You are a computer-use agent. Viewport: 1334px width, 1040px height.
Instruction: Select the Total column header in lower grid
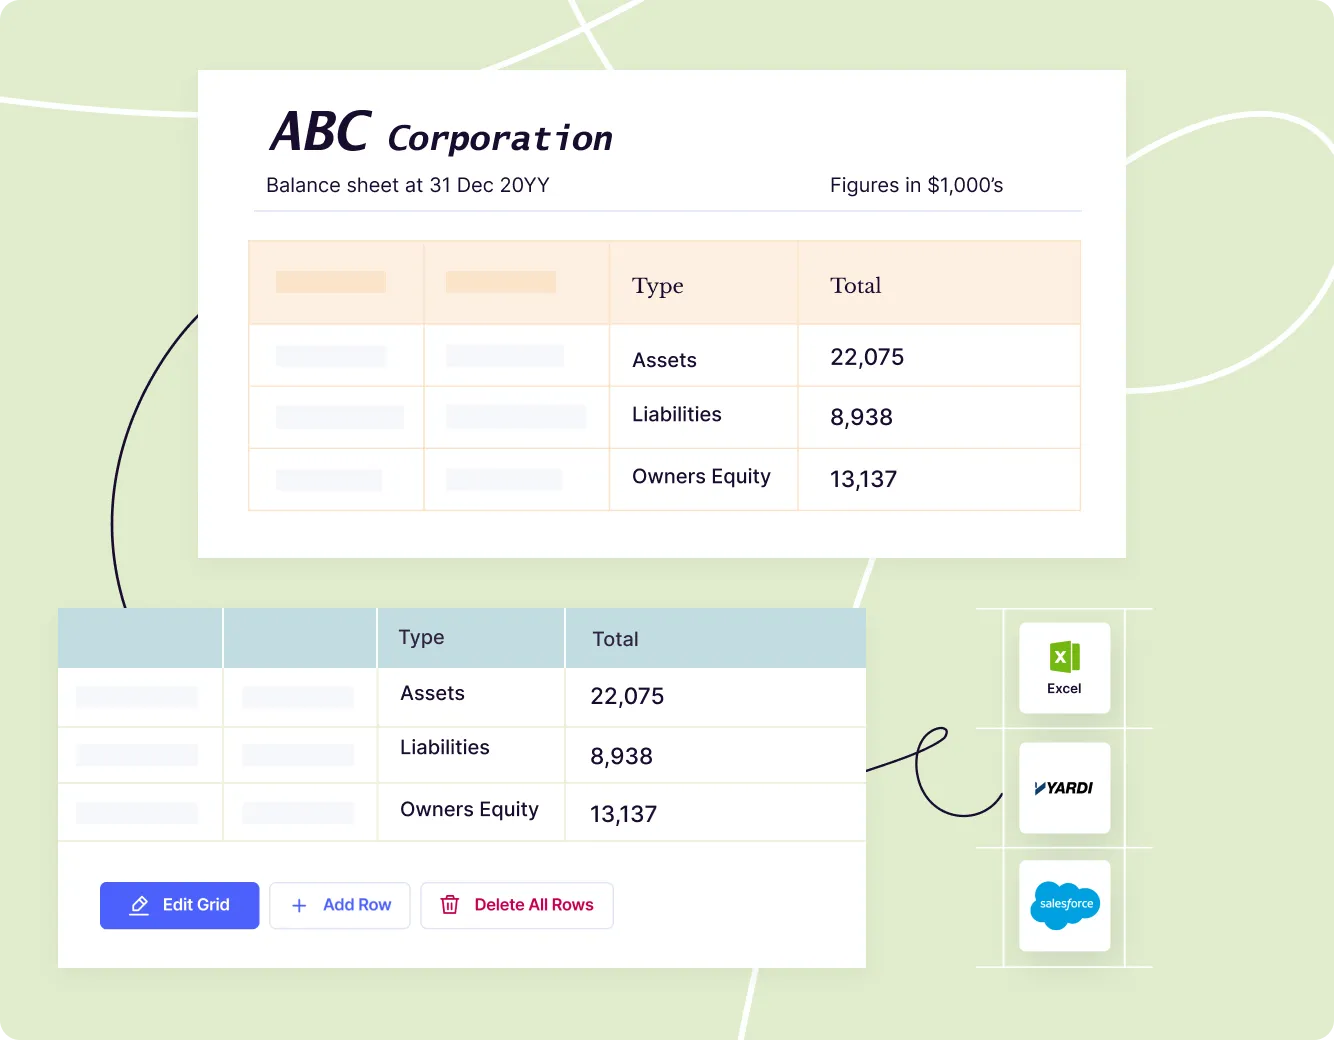[x=615, y=639]
